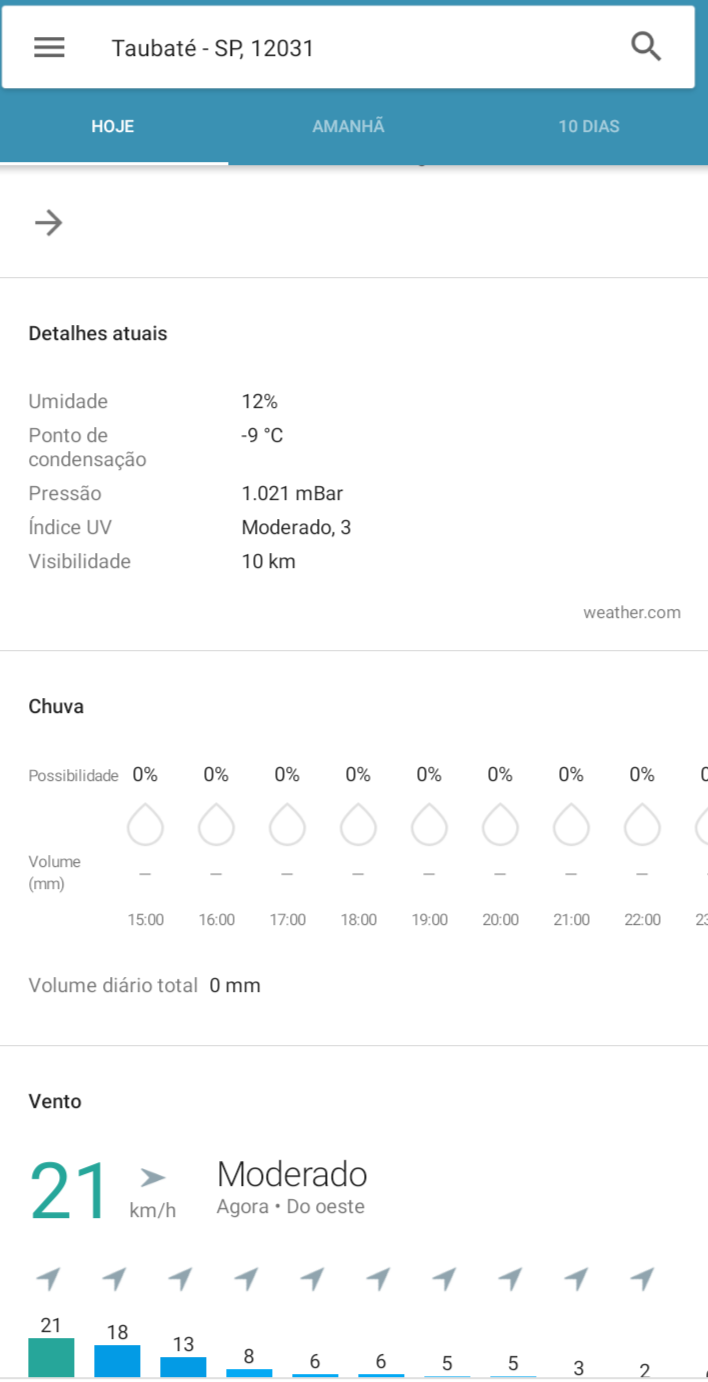
Task: Tap the Índice UV value Moderado, 3
Action: 296,527
